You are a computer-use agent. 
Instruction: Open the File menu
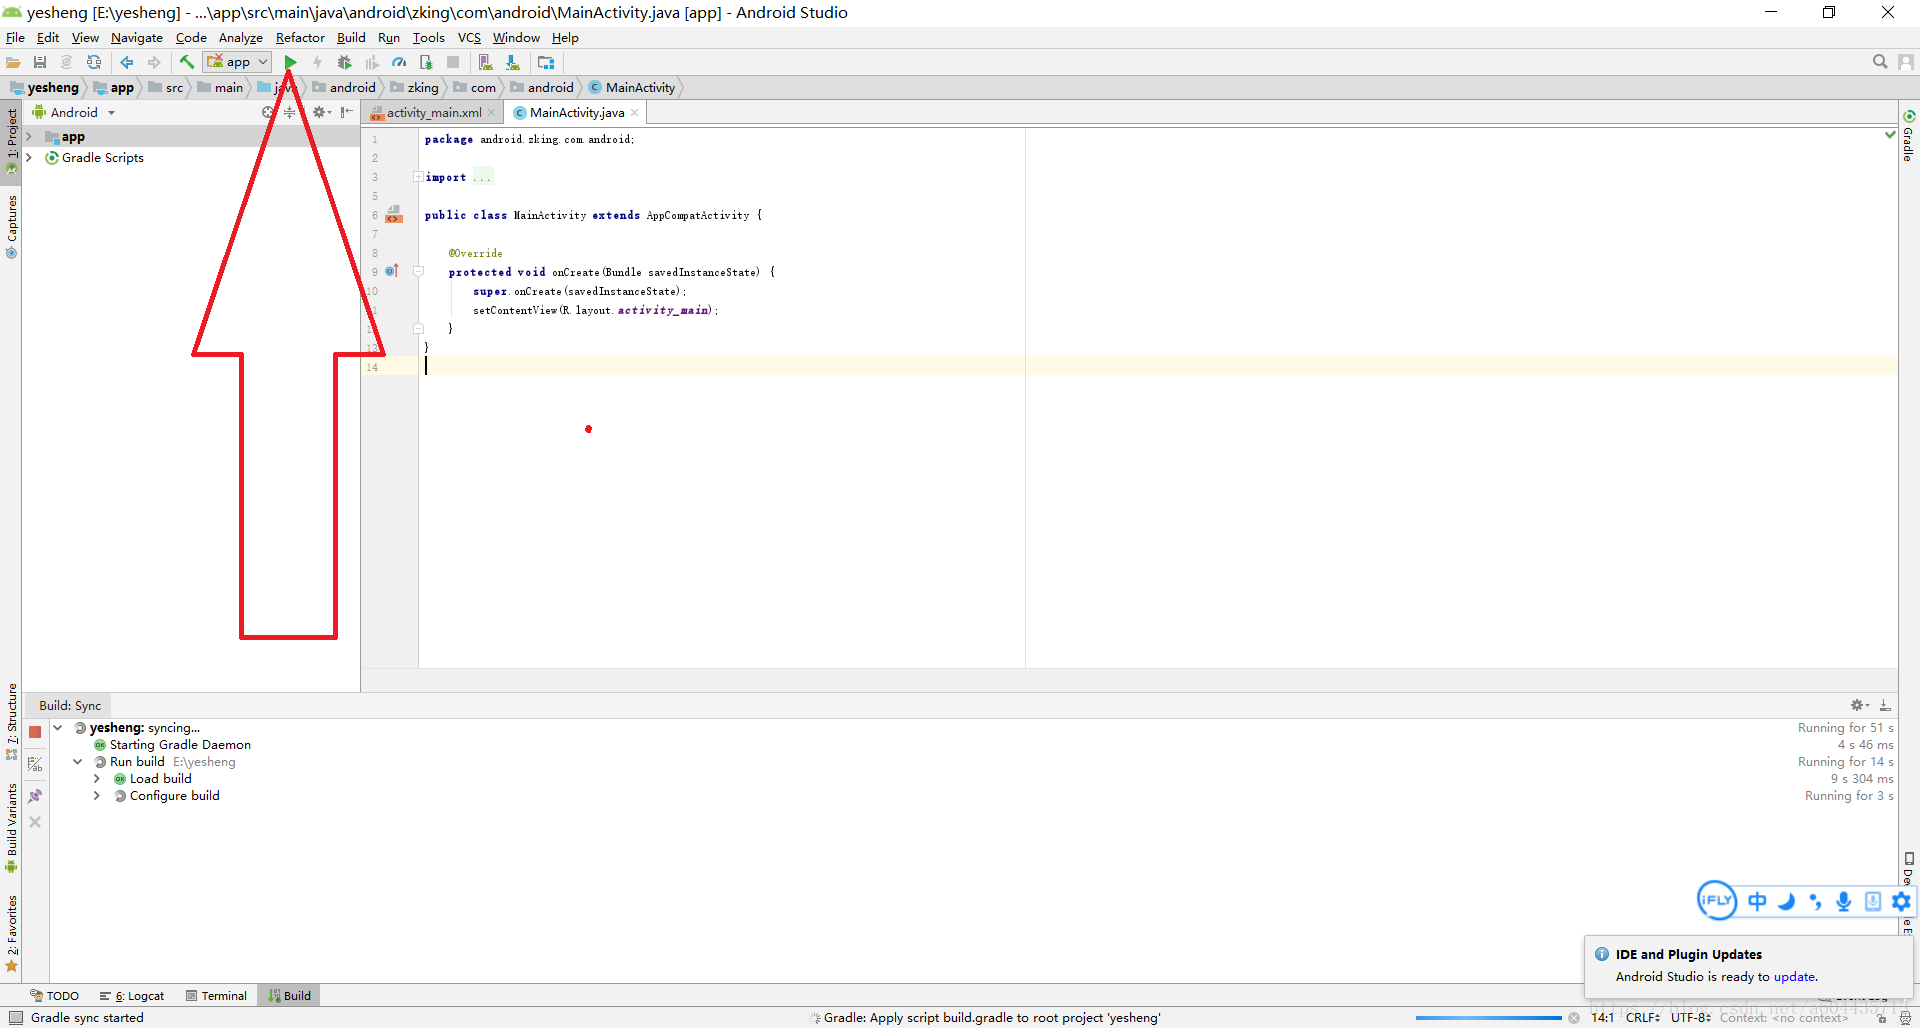[15, 38]
